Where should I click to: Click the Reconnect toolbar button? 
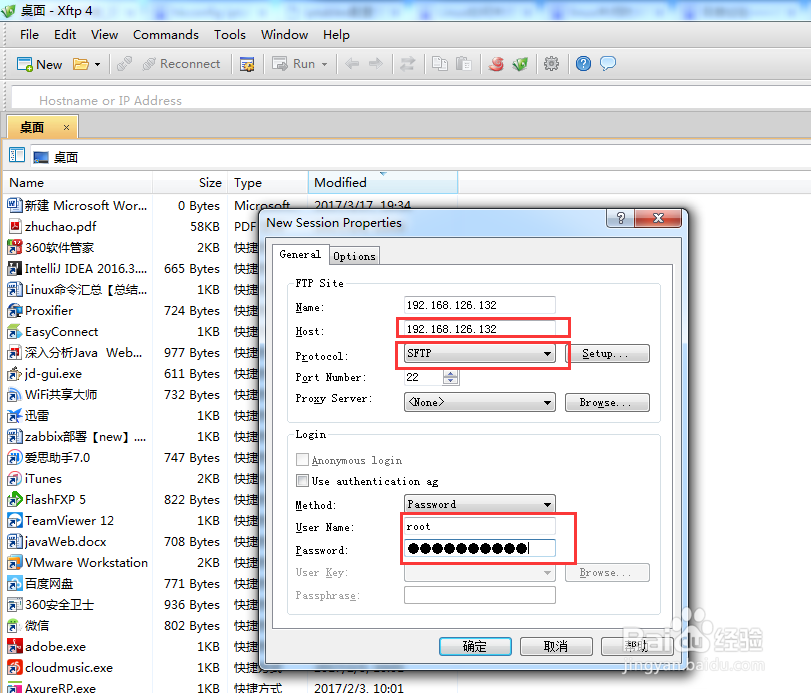[x=182, y=64]
